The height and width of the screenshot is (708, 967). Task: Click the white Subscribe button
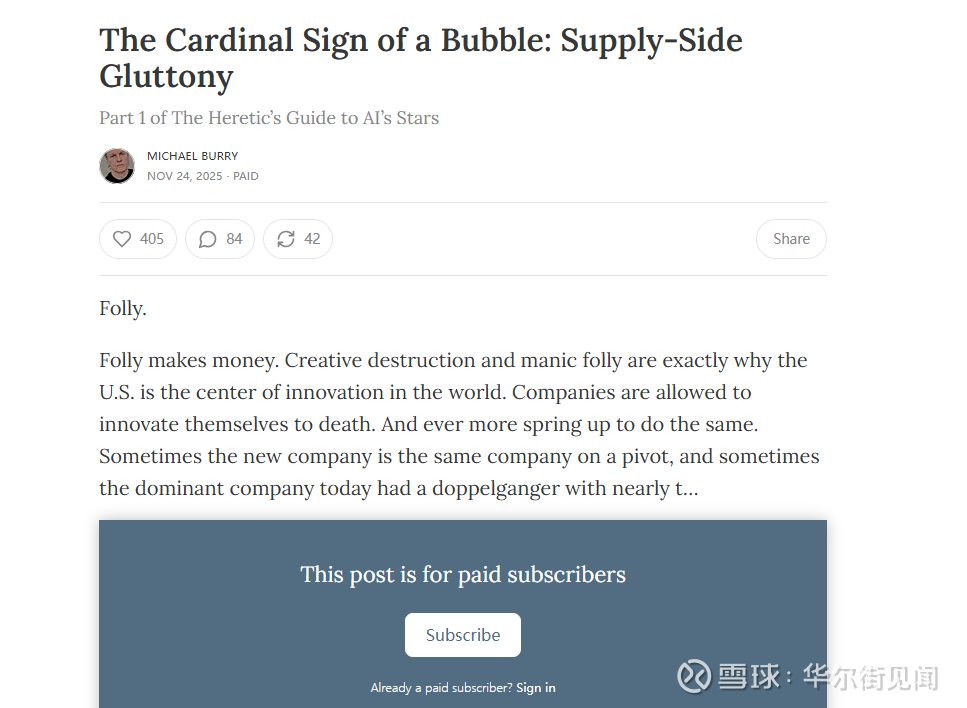(x=463, y=635)
